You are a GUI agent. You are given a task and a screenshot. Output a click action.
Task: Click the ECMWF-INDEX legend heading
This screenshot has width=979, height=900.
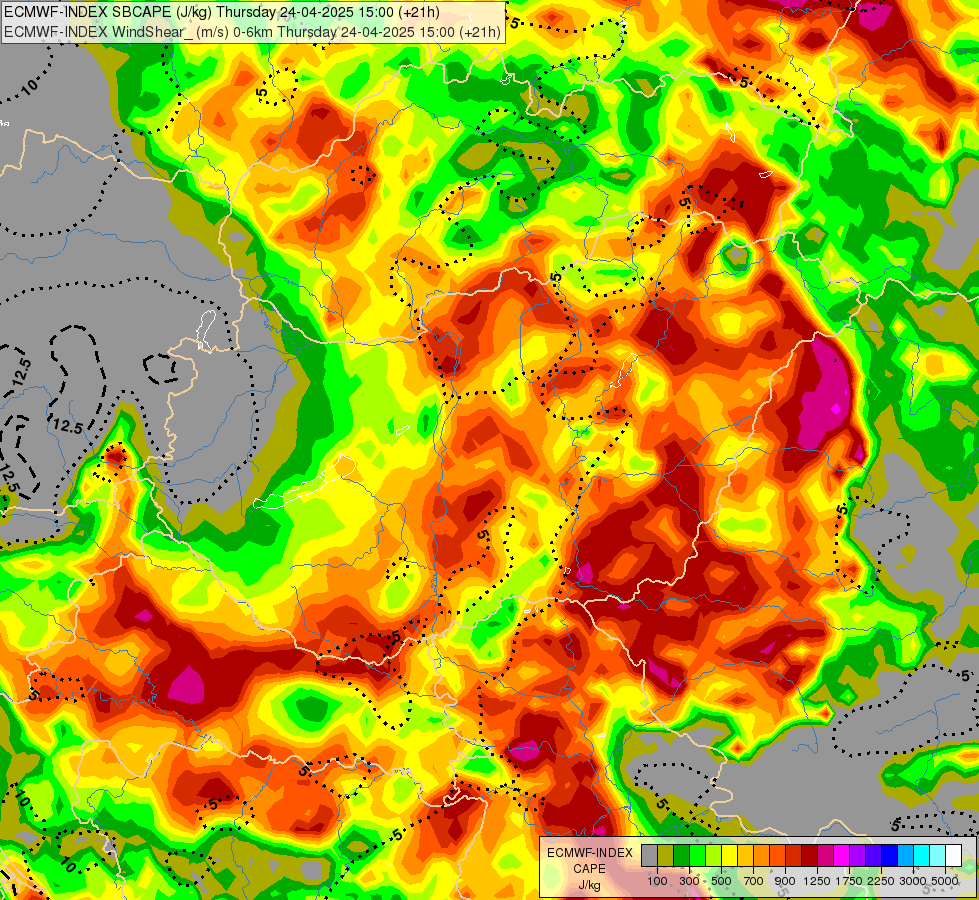point(589,853)
